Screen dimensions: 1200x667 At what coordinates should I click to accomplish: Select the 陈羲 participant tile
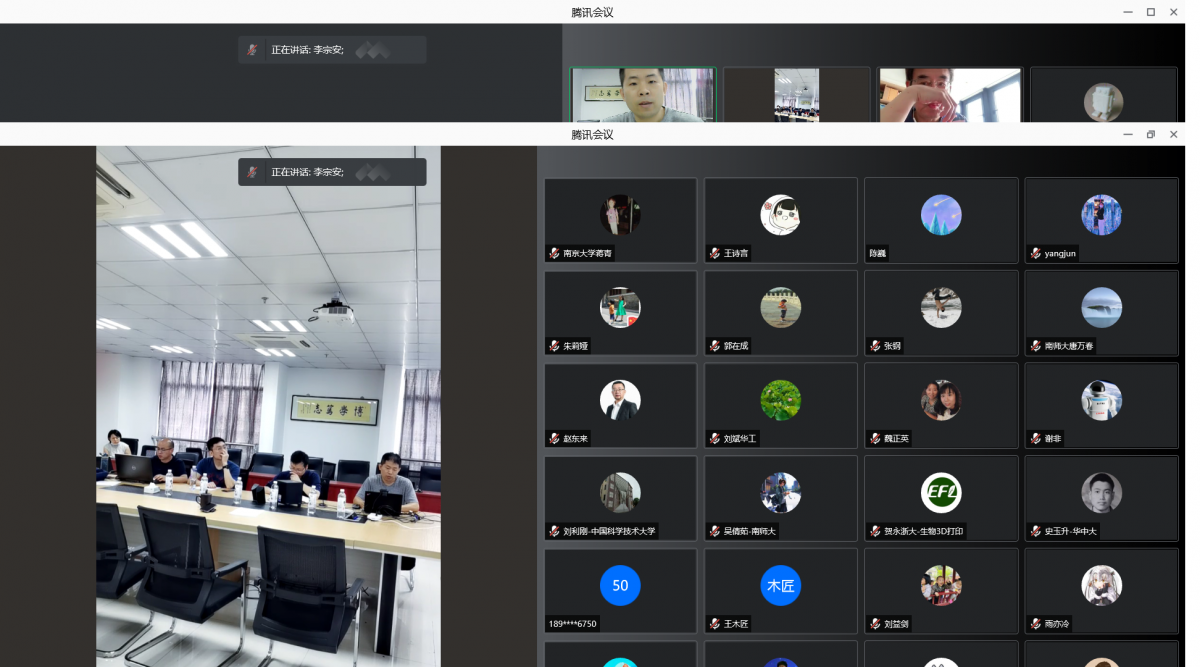point(941,220)
